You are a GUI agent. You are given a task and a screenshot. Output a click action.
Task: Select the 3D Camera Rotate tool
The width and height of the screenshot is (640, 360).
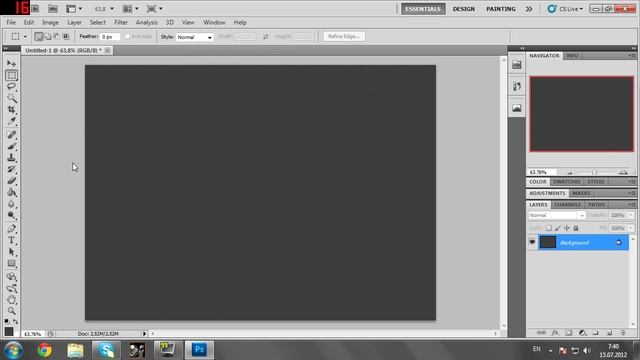[x=11, y=288]
